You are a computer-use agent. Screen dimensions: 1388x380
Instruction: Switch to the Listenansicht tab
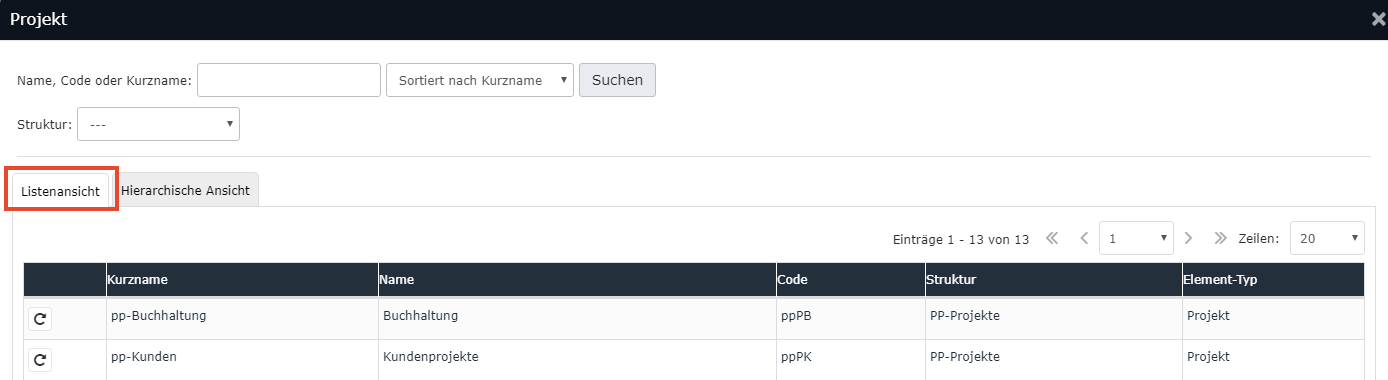tap(60, 190)
